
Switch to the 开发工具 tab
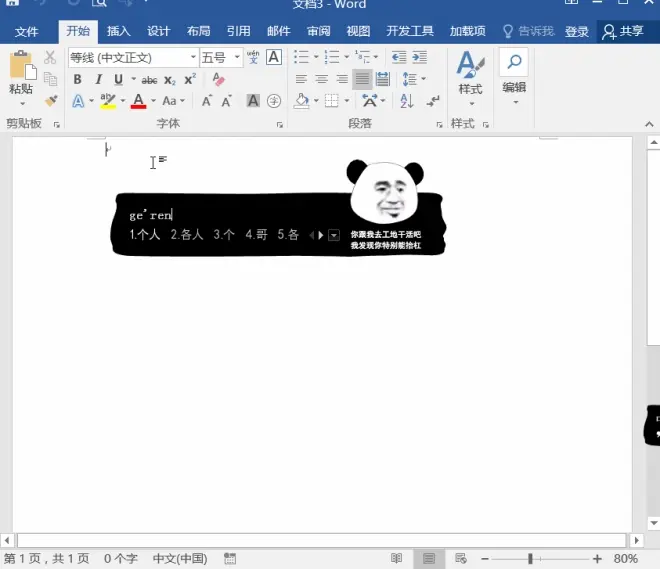[x=410, y=31]
